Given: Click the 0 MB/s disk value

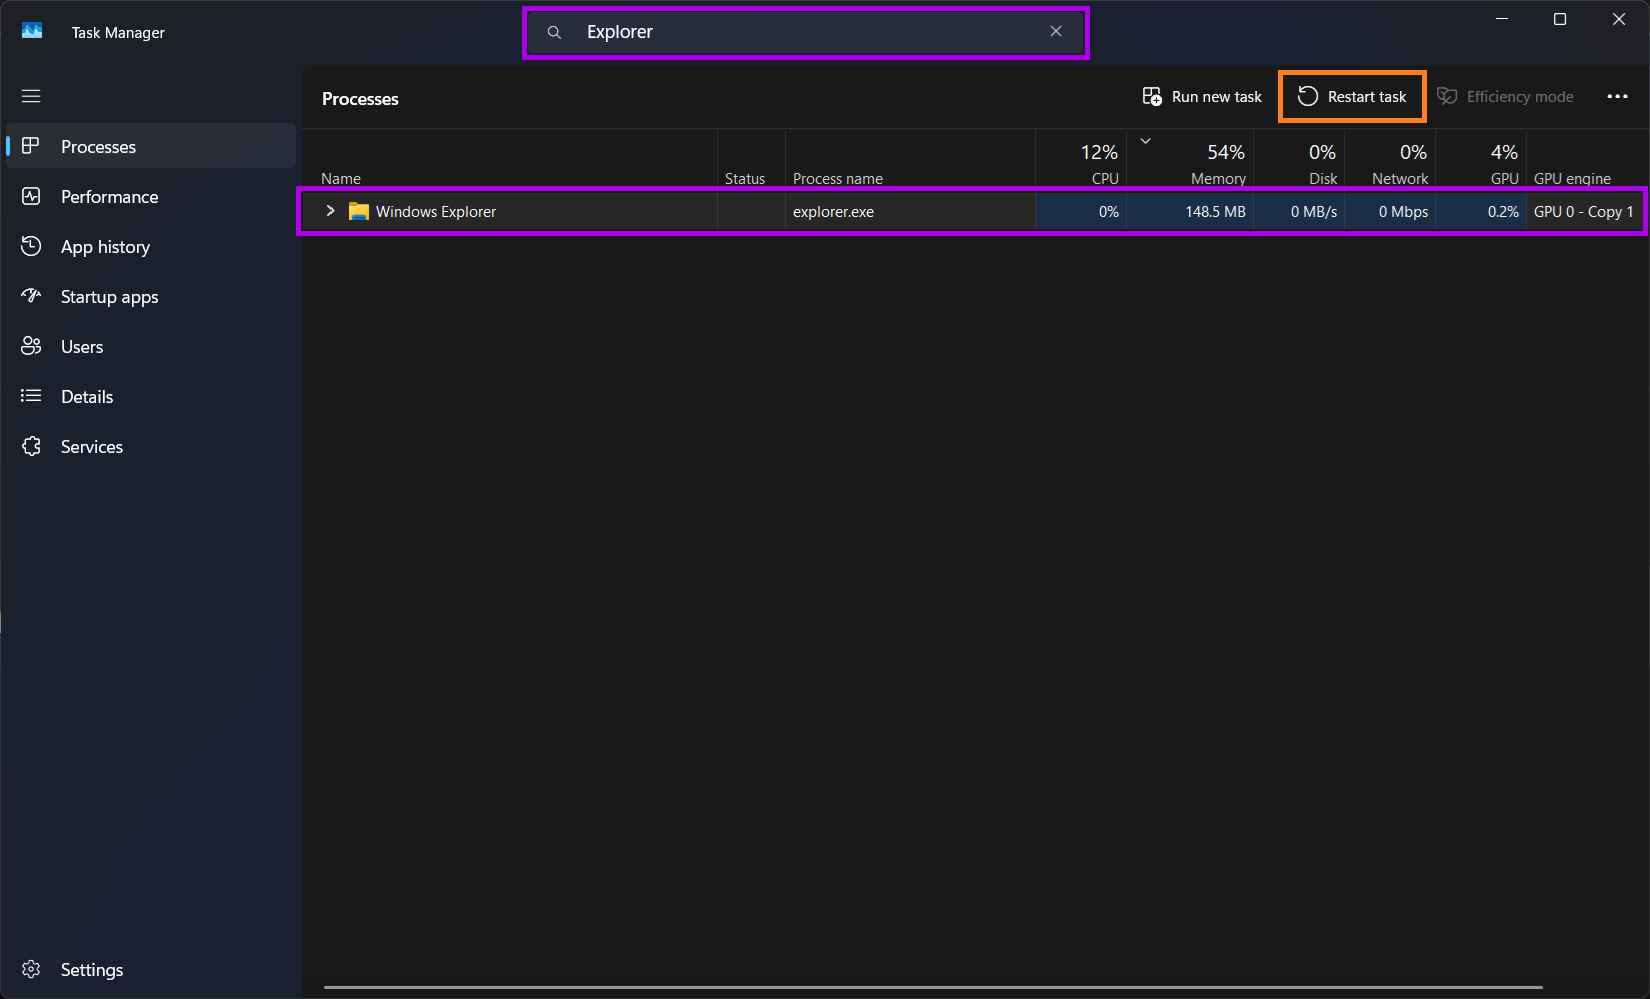Looking at the screenshot, I should 1314,212.
